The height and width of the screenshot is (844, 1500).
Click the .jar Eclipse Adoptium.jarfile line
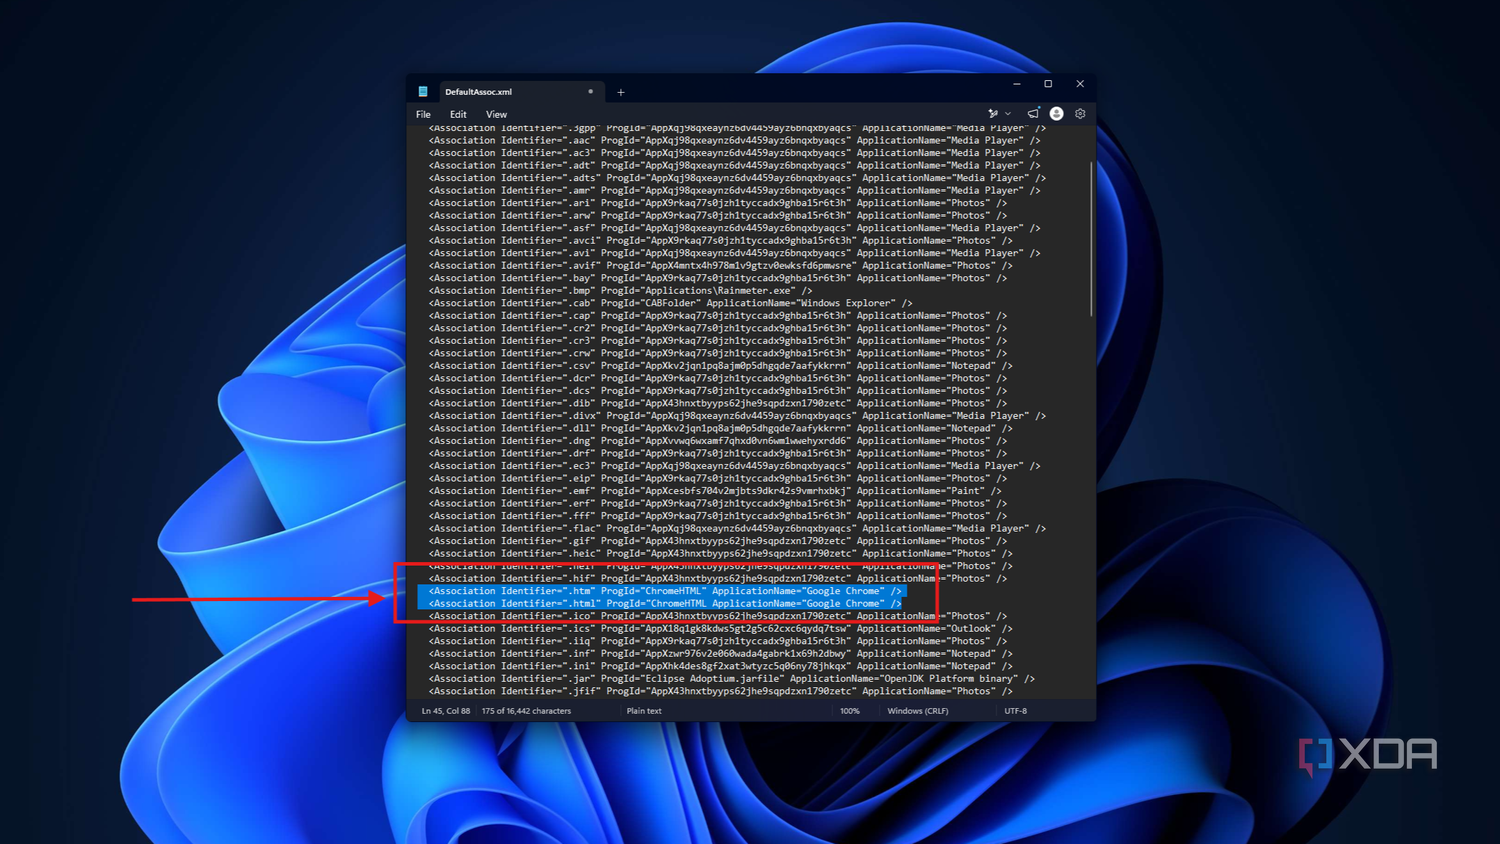[x=732, y=679]
